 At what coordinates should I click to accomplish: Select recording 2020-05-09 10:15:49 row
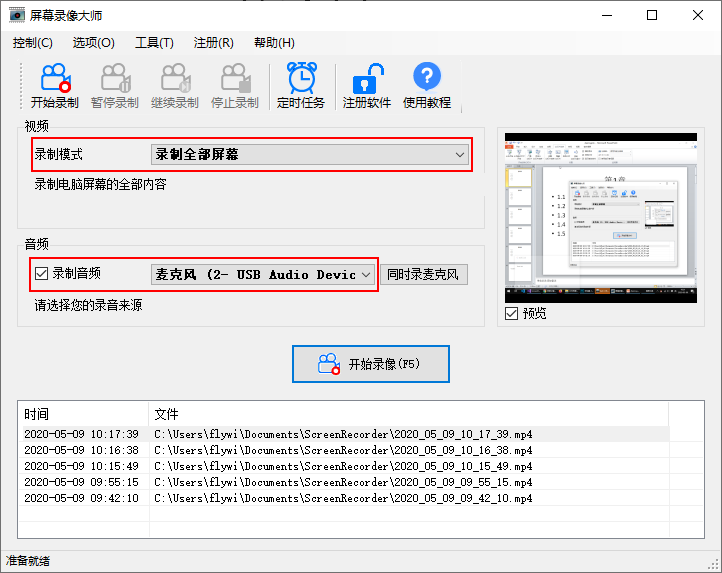346,466
